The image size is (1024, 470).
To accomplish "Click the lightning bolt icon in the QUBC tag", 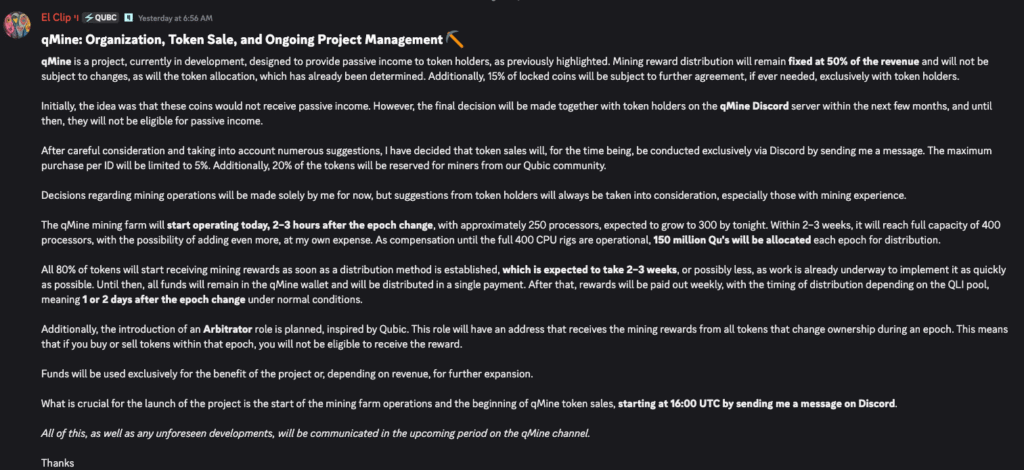I will (88, 17).
